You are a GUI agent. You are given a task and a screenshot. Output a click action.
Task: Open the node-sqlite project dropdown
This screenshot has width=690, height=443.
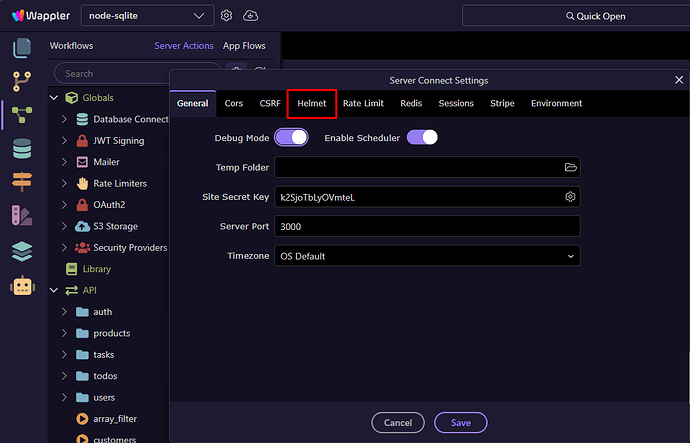(147, 16)
